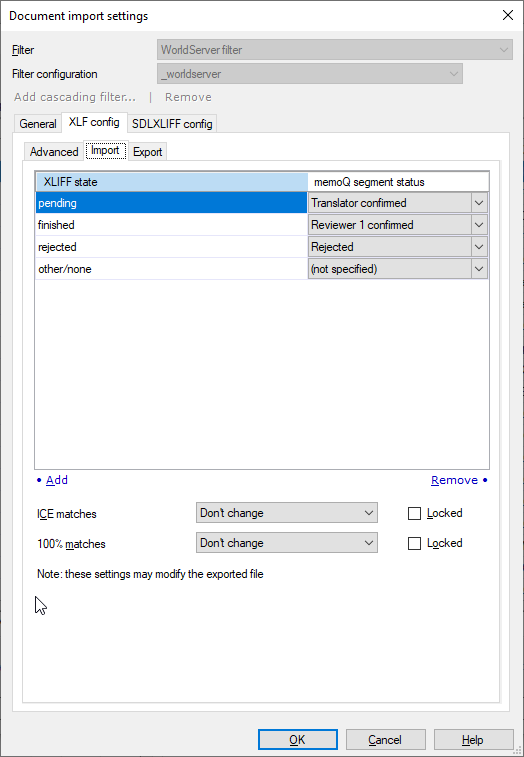The width and height of the screenshot is (524, 757).
Task: Switch to the General tab
Action: 38,124
